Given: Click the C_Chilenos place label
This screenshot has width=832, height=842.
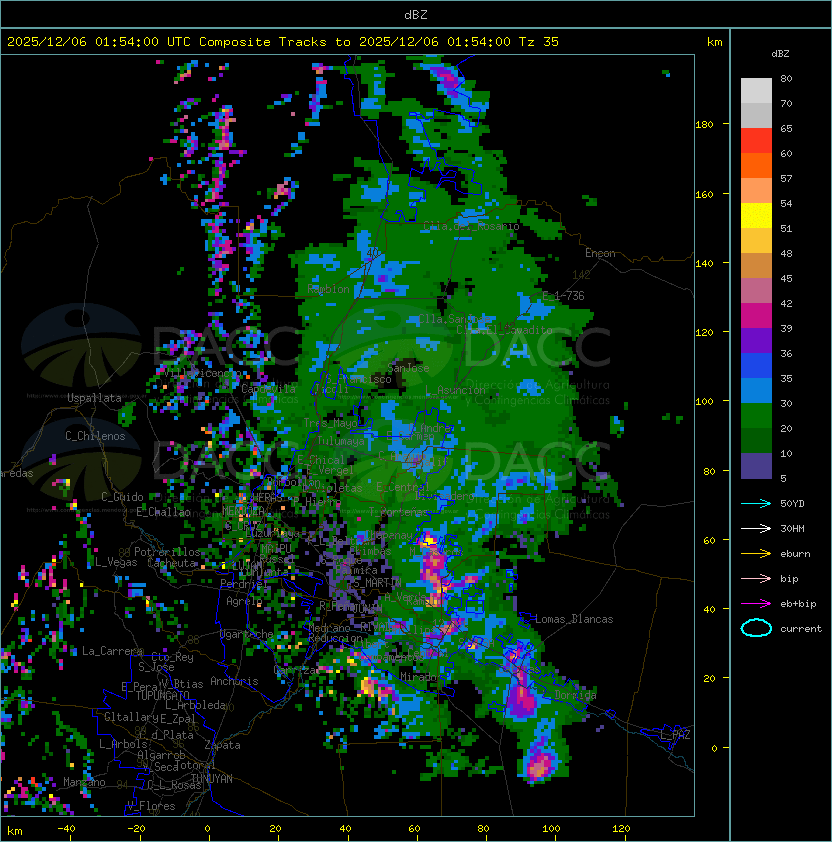Looking at the screenshot, I should coord(95,436).
